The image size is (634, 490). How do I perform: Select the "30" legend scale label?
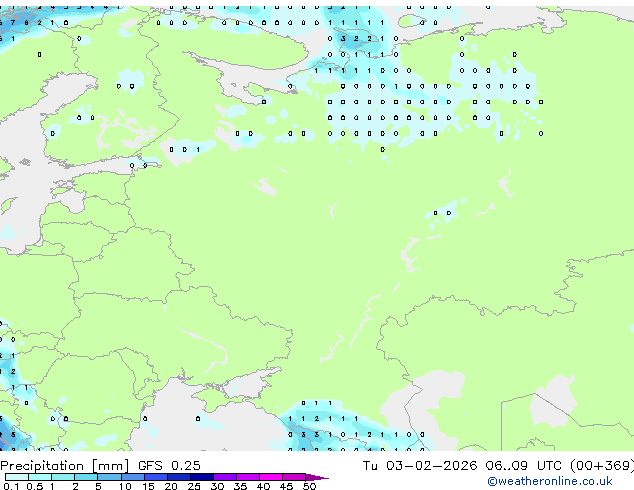pos(217,486)
